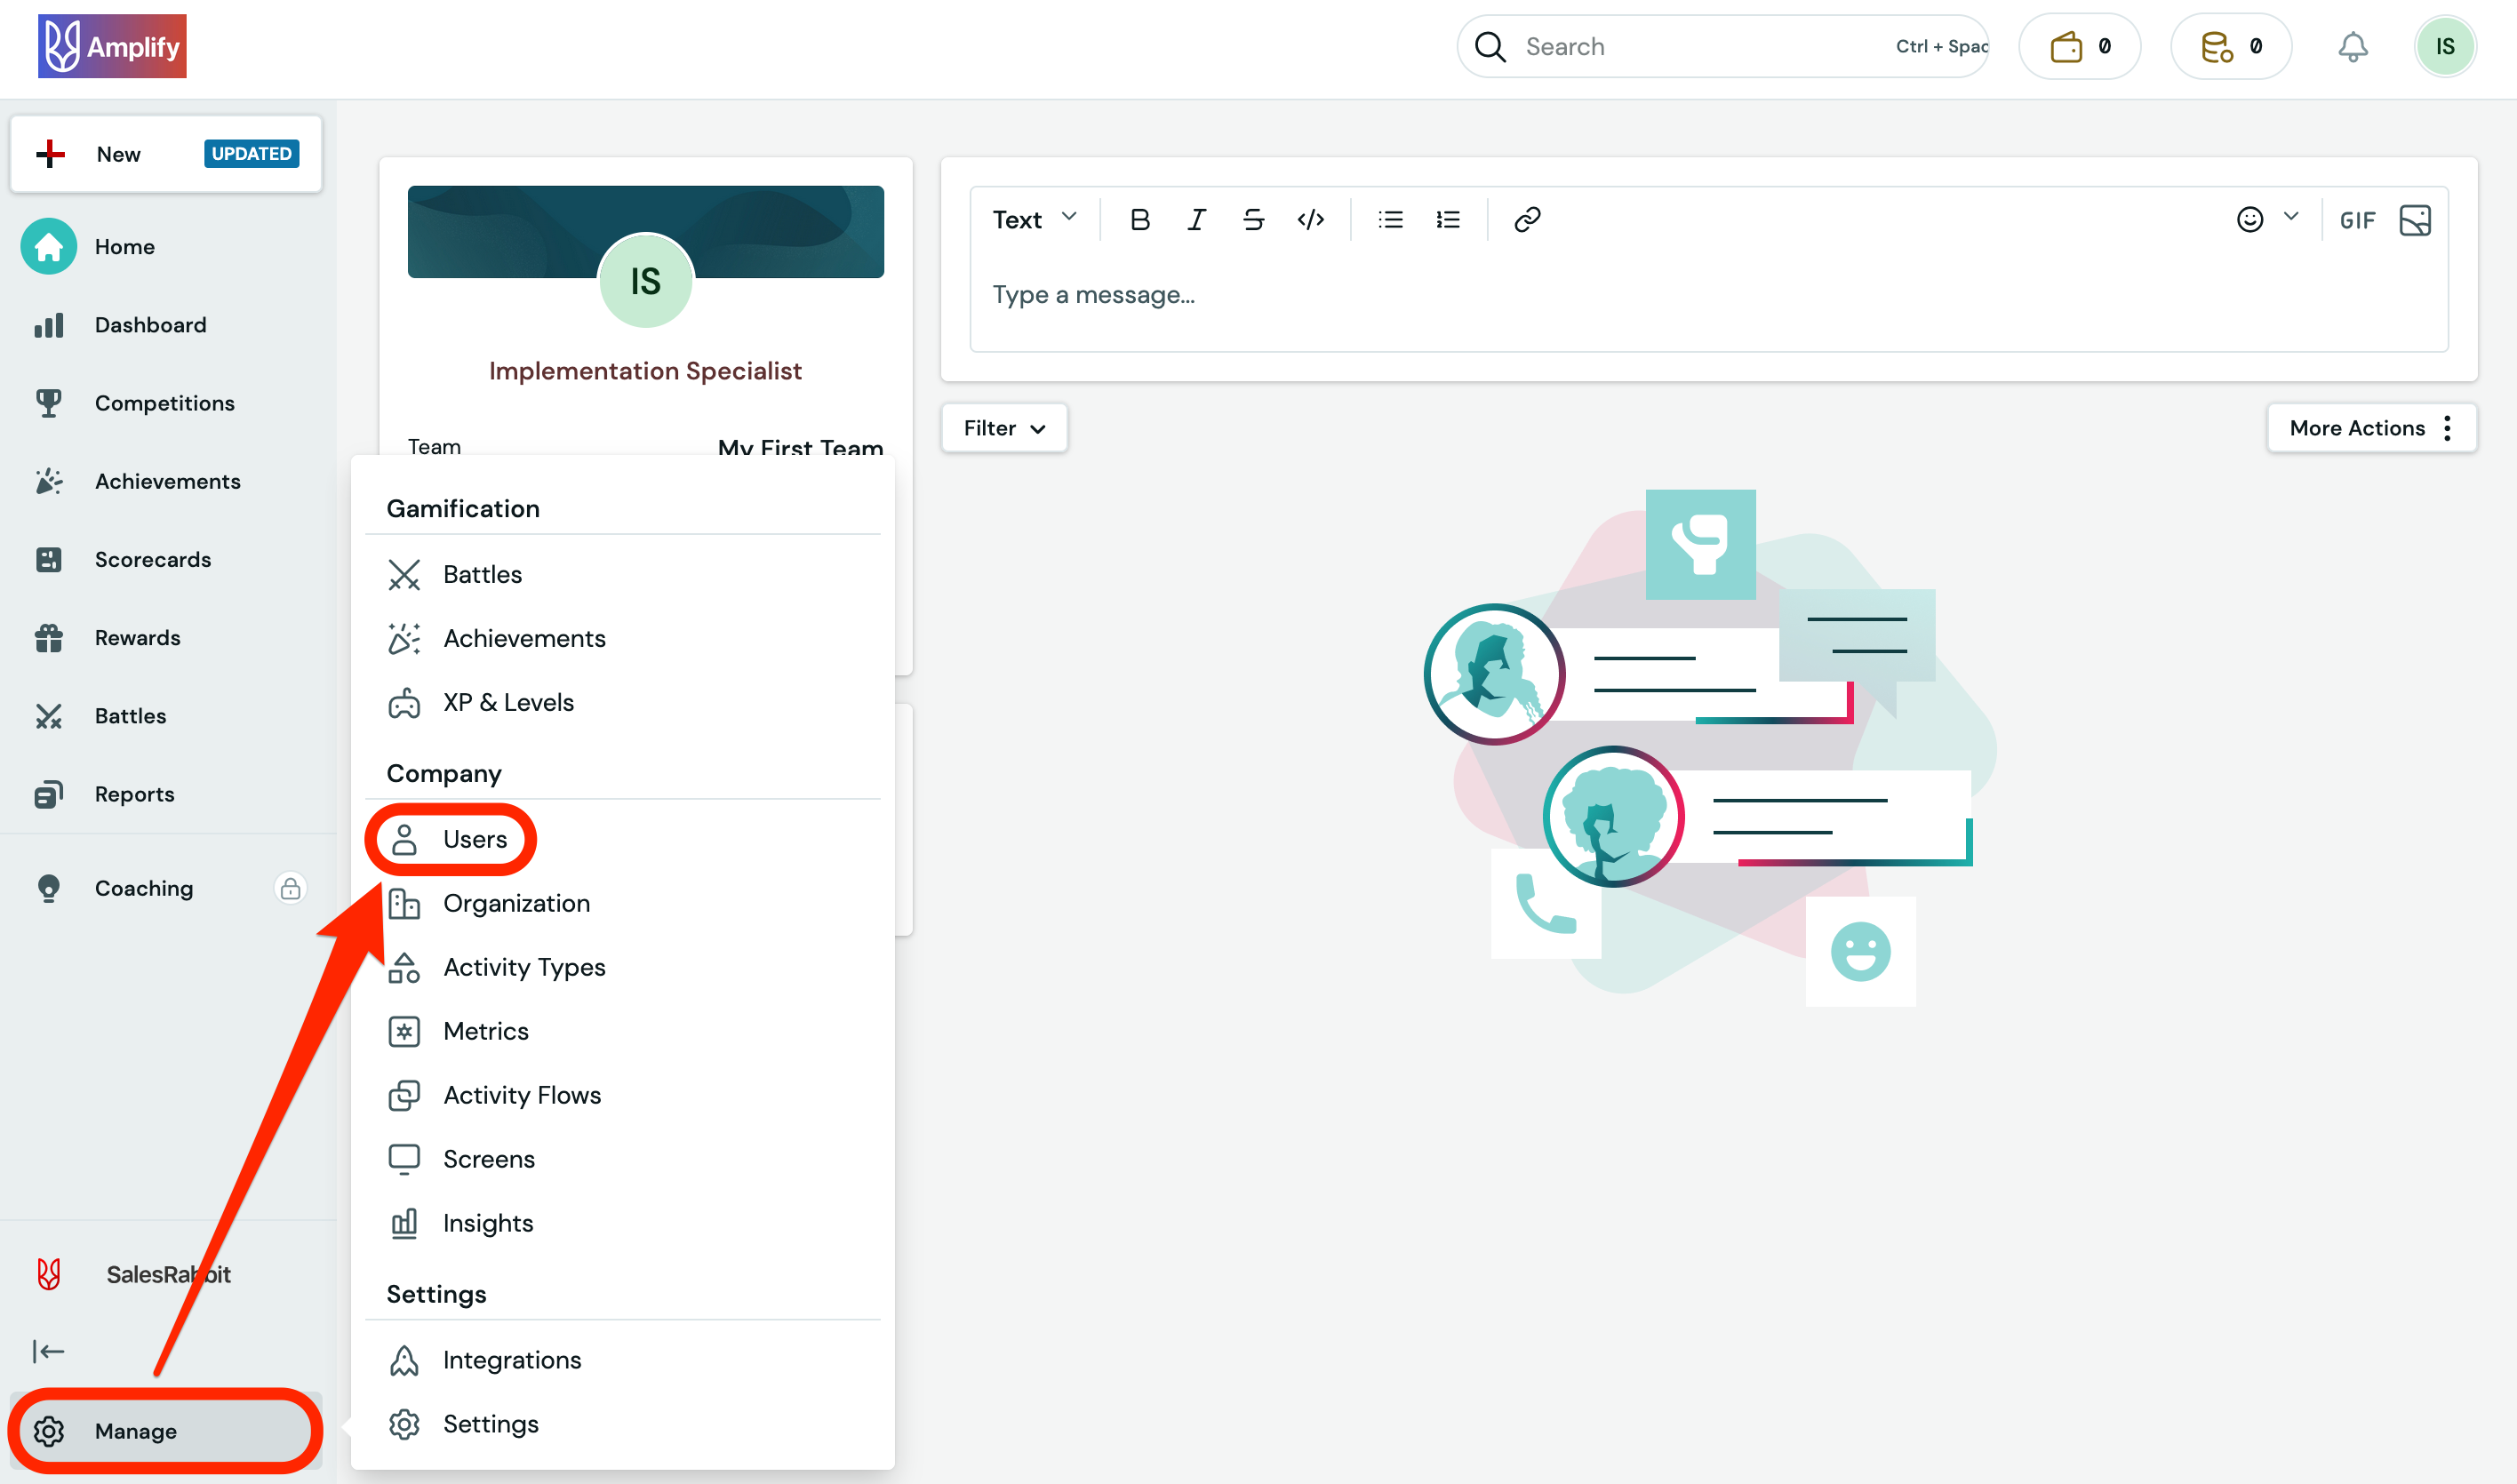Open Activity Flows menu item
Image resolution: width=2517 pixels, height=1484 pixels.
point(521,1095)
